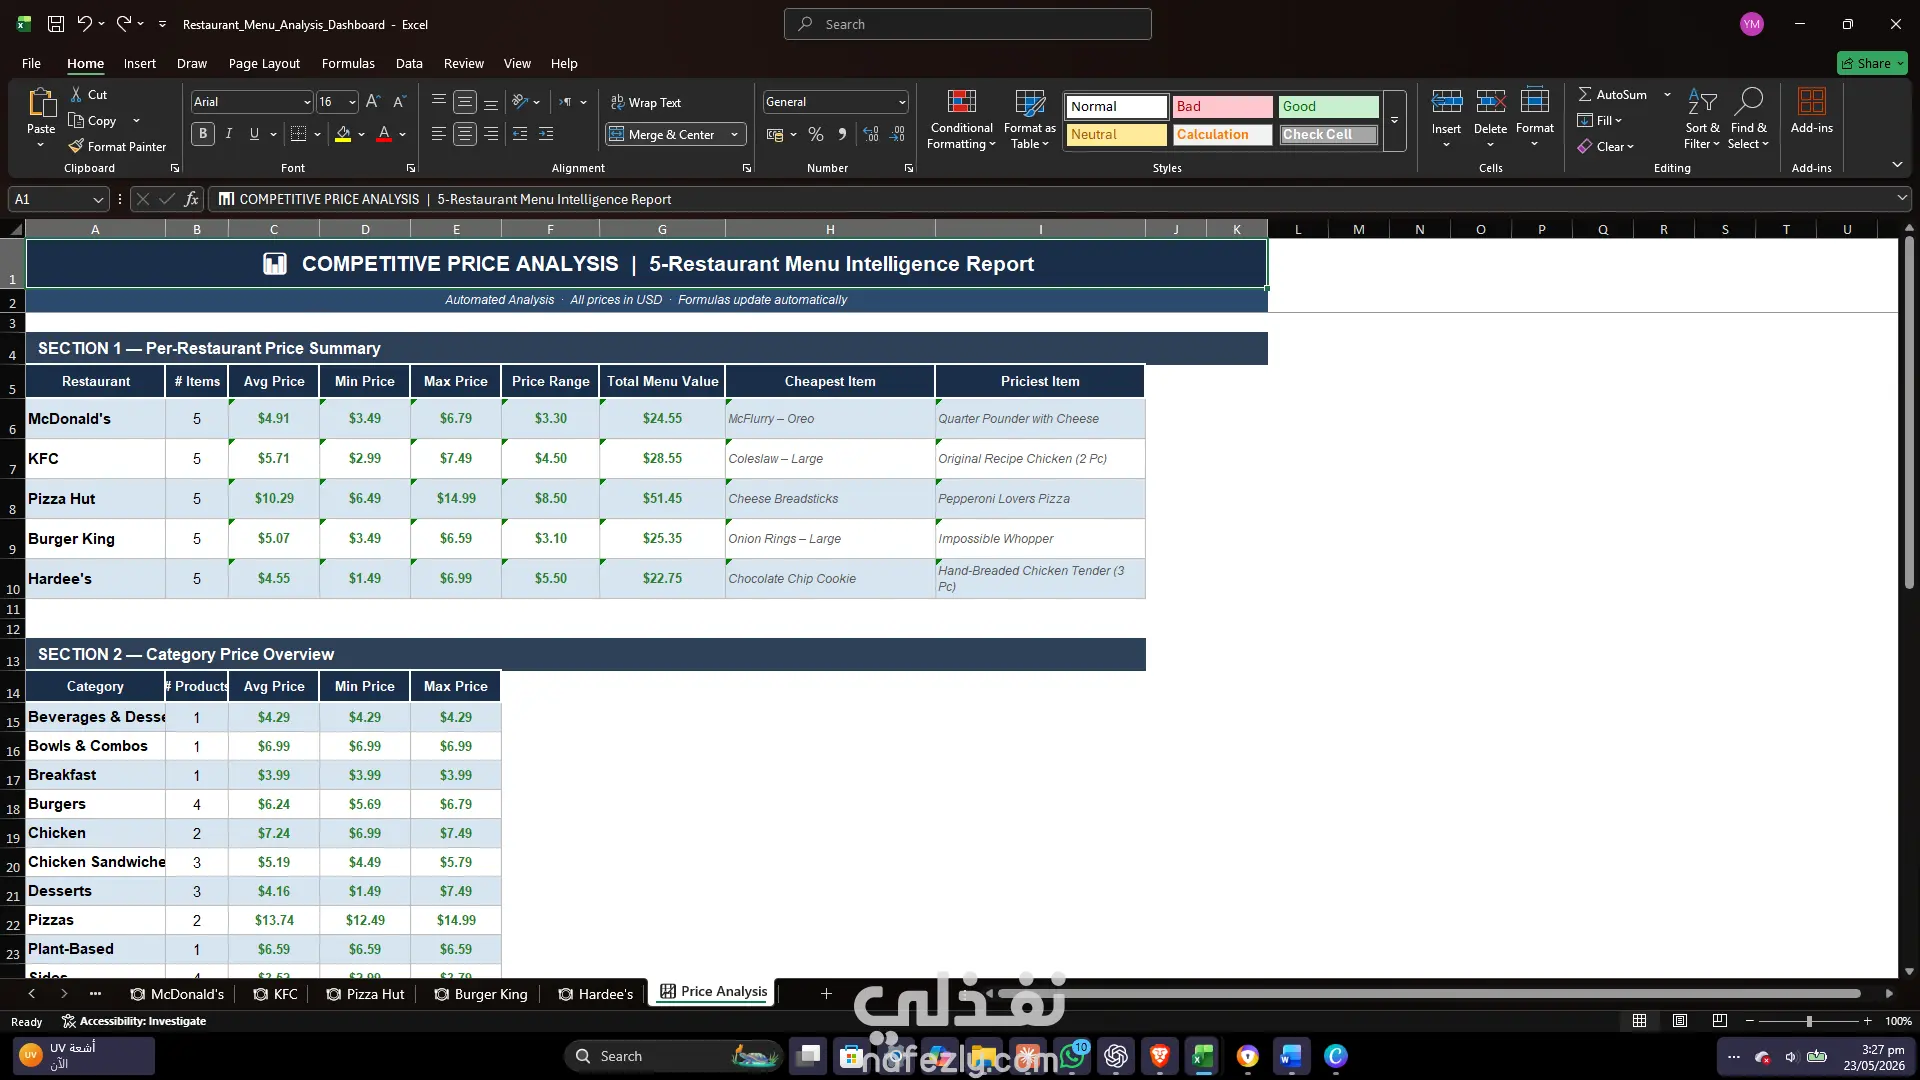Toggle middle vertical alignment
1920x1080 pixels.
(x=464, y=102)
